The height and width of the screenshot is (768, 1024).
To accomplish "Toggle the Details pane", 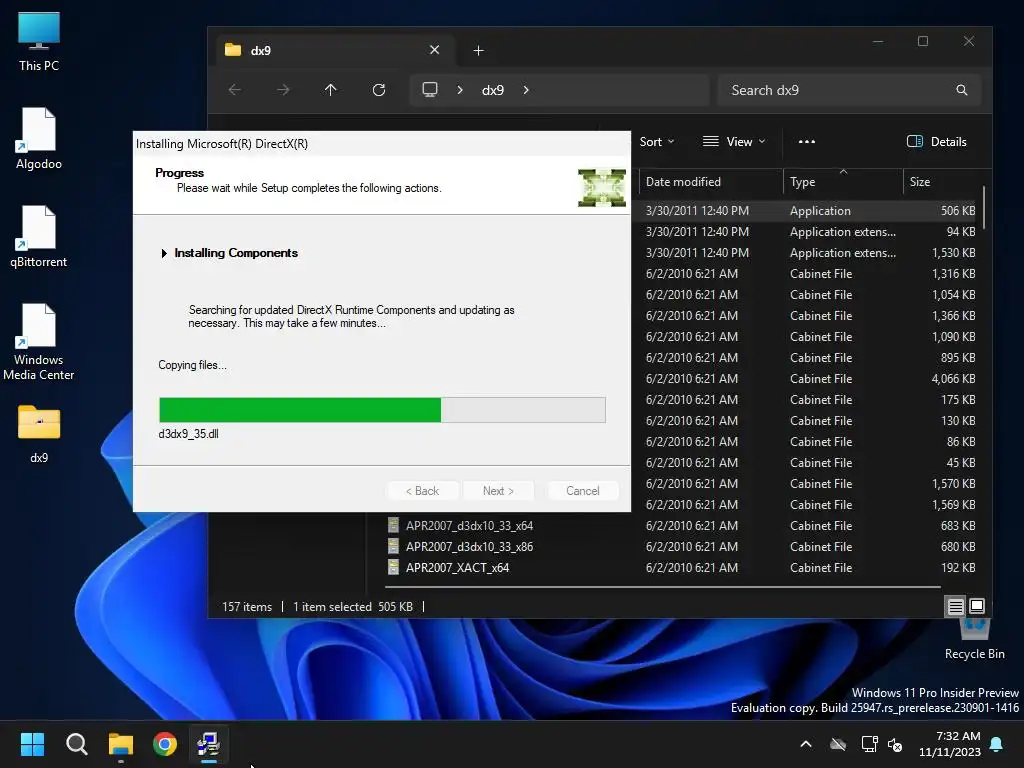I will (936, 142).
